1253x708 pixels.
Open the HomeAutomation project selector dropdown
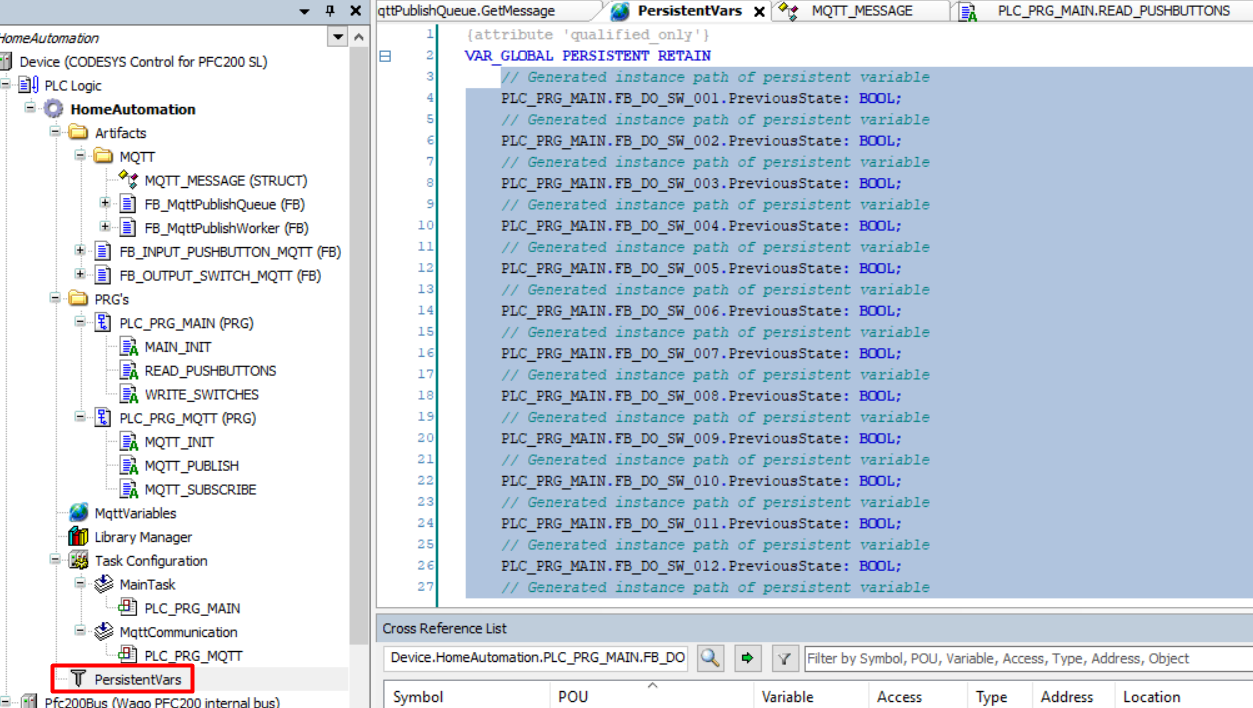tap(337, 38)
